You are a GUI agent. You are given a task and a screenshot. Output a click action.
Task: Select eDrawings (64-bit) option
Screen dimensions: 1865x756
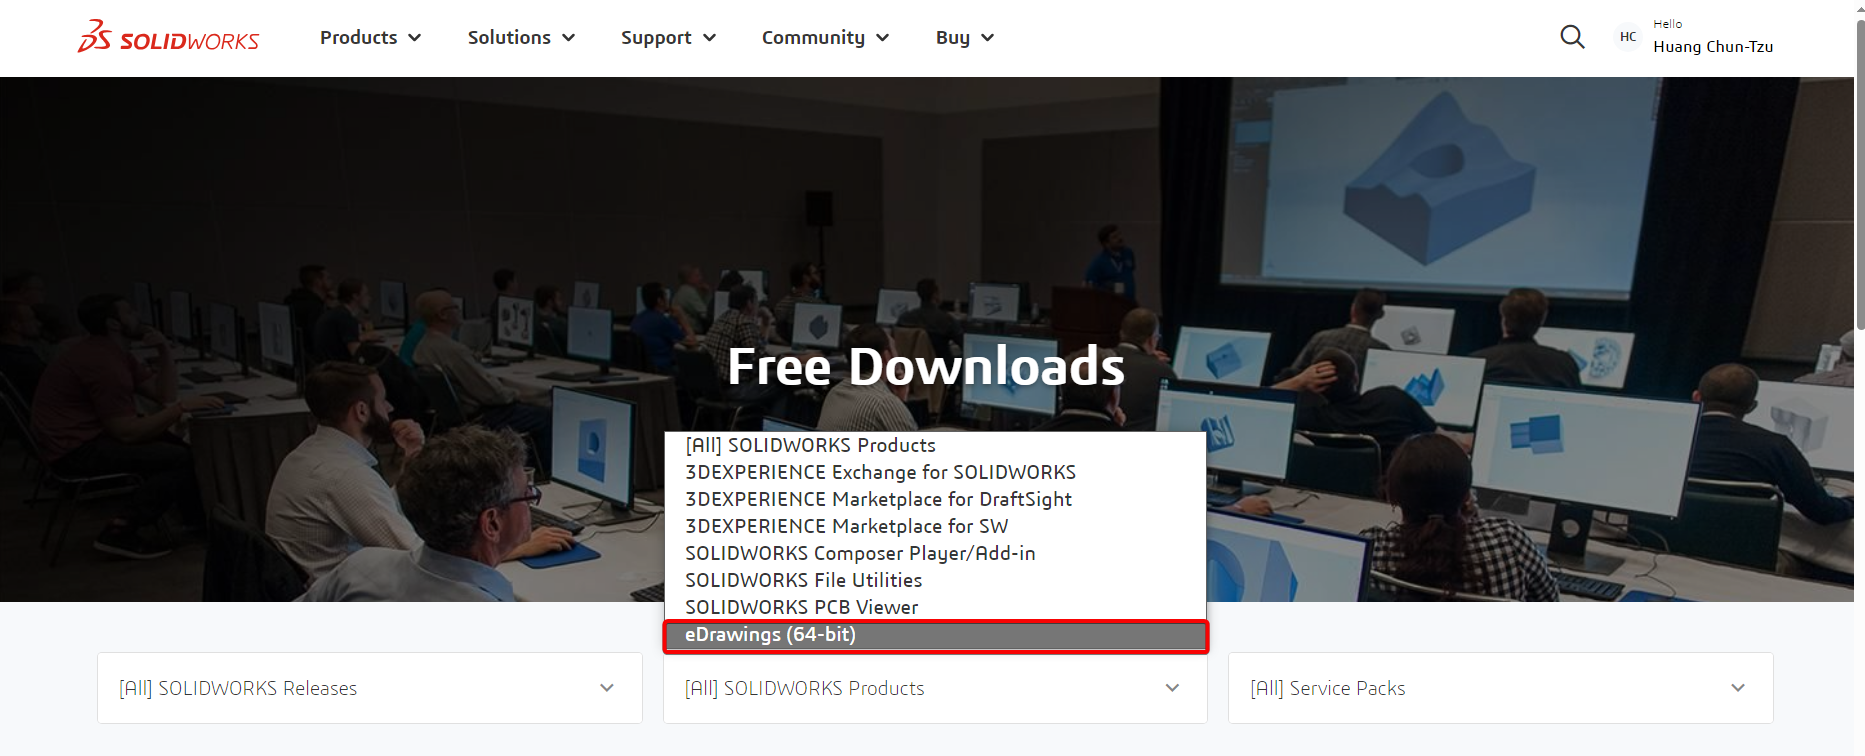coord(935,635)
